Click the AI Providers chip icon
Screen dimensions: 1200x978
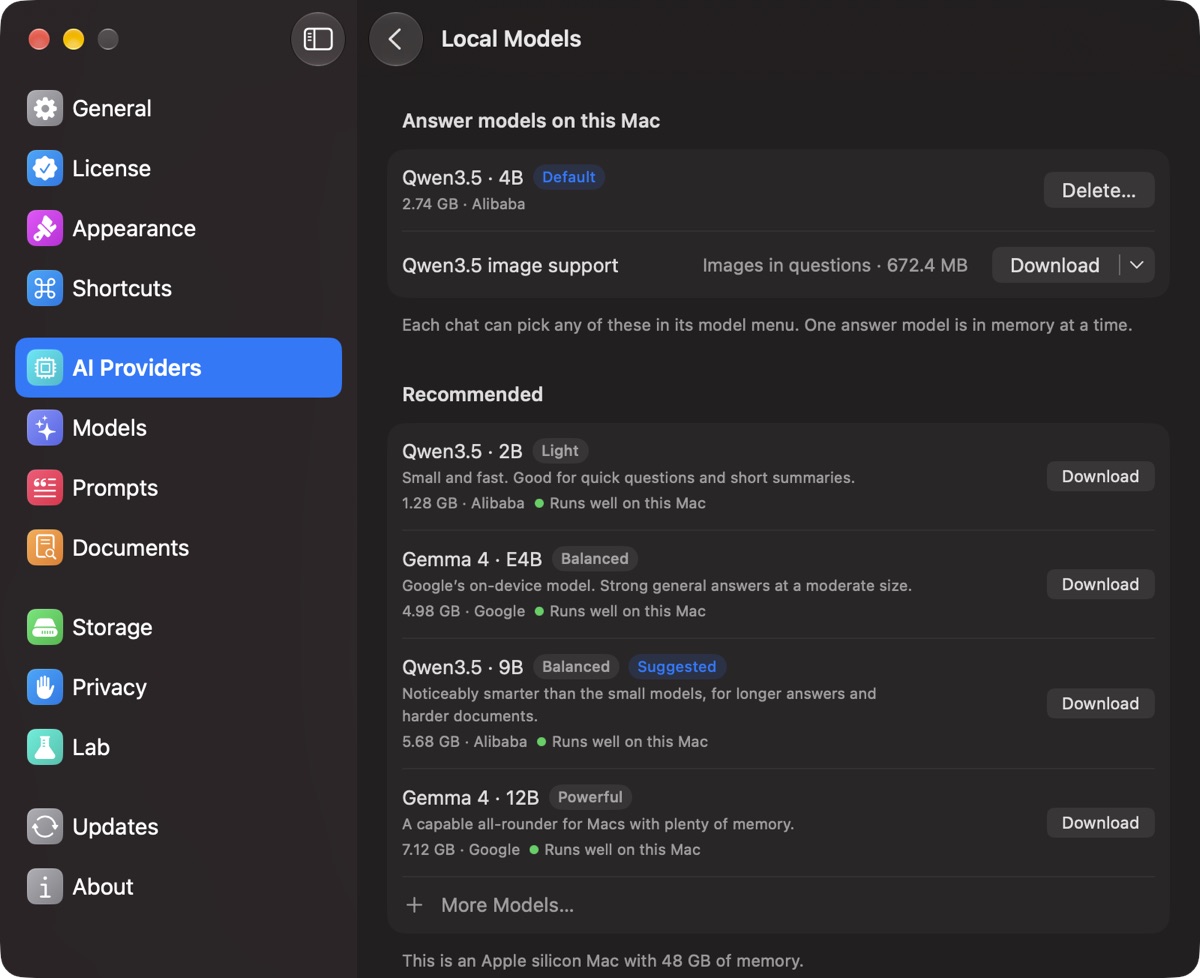point(45,368)
